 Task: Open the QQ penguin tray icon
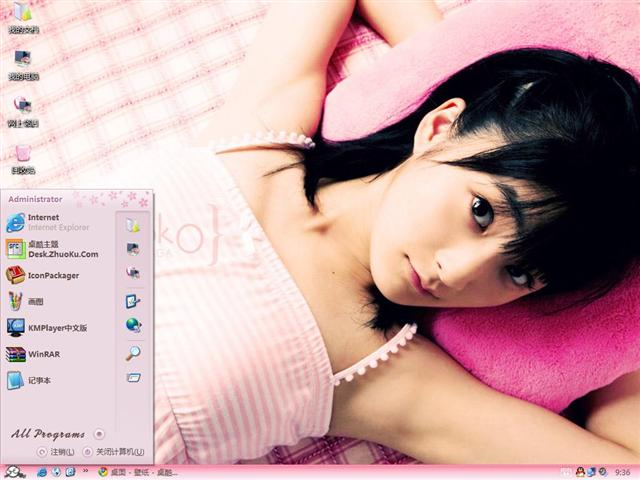pos(580,472)
